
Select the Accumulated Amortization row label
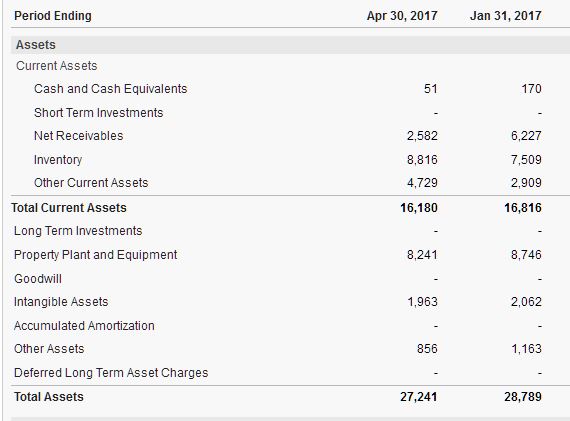click(84, 326)
